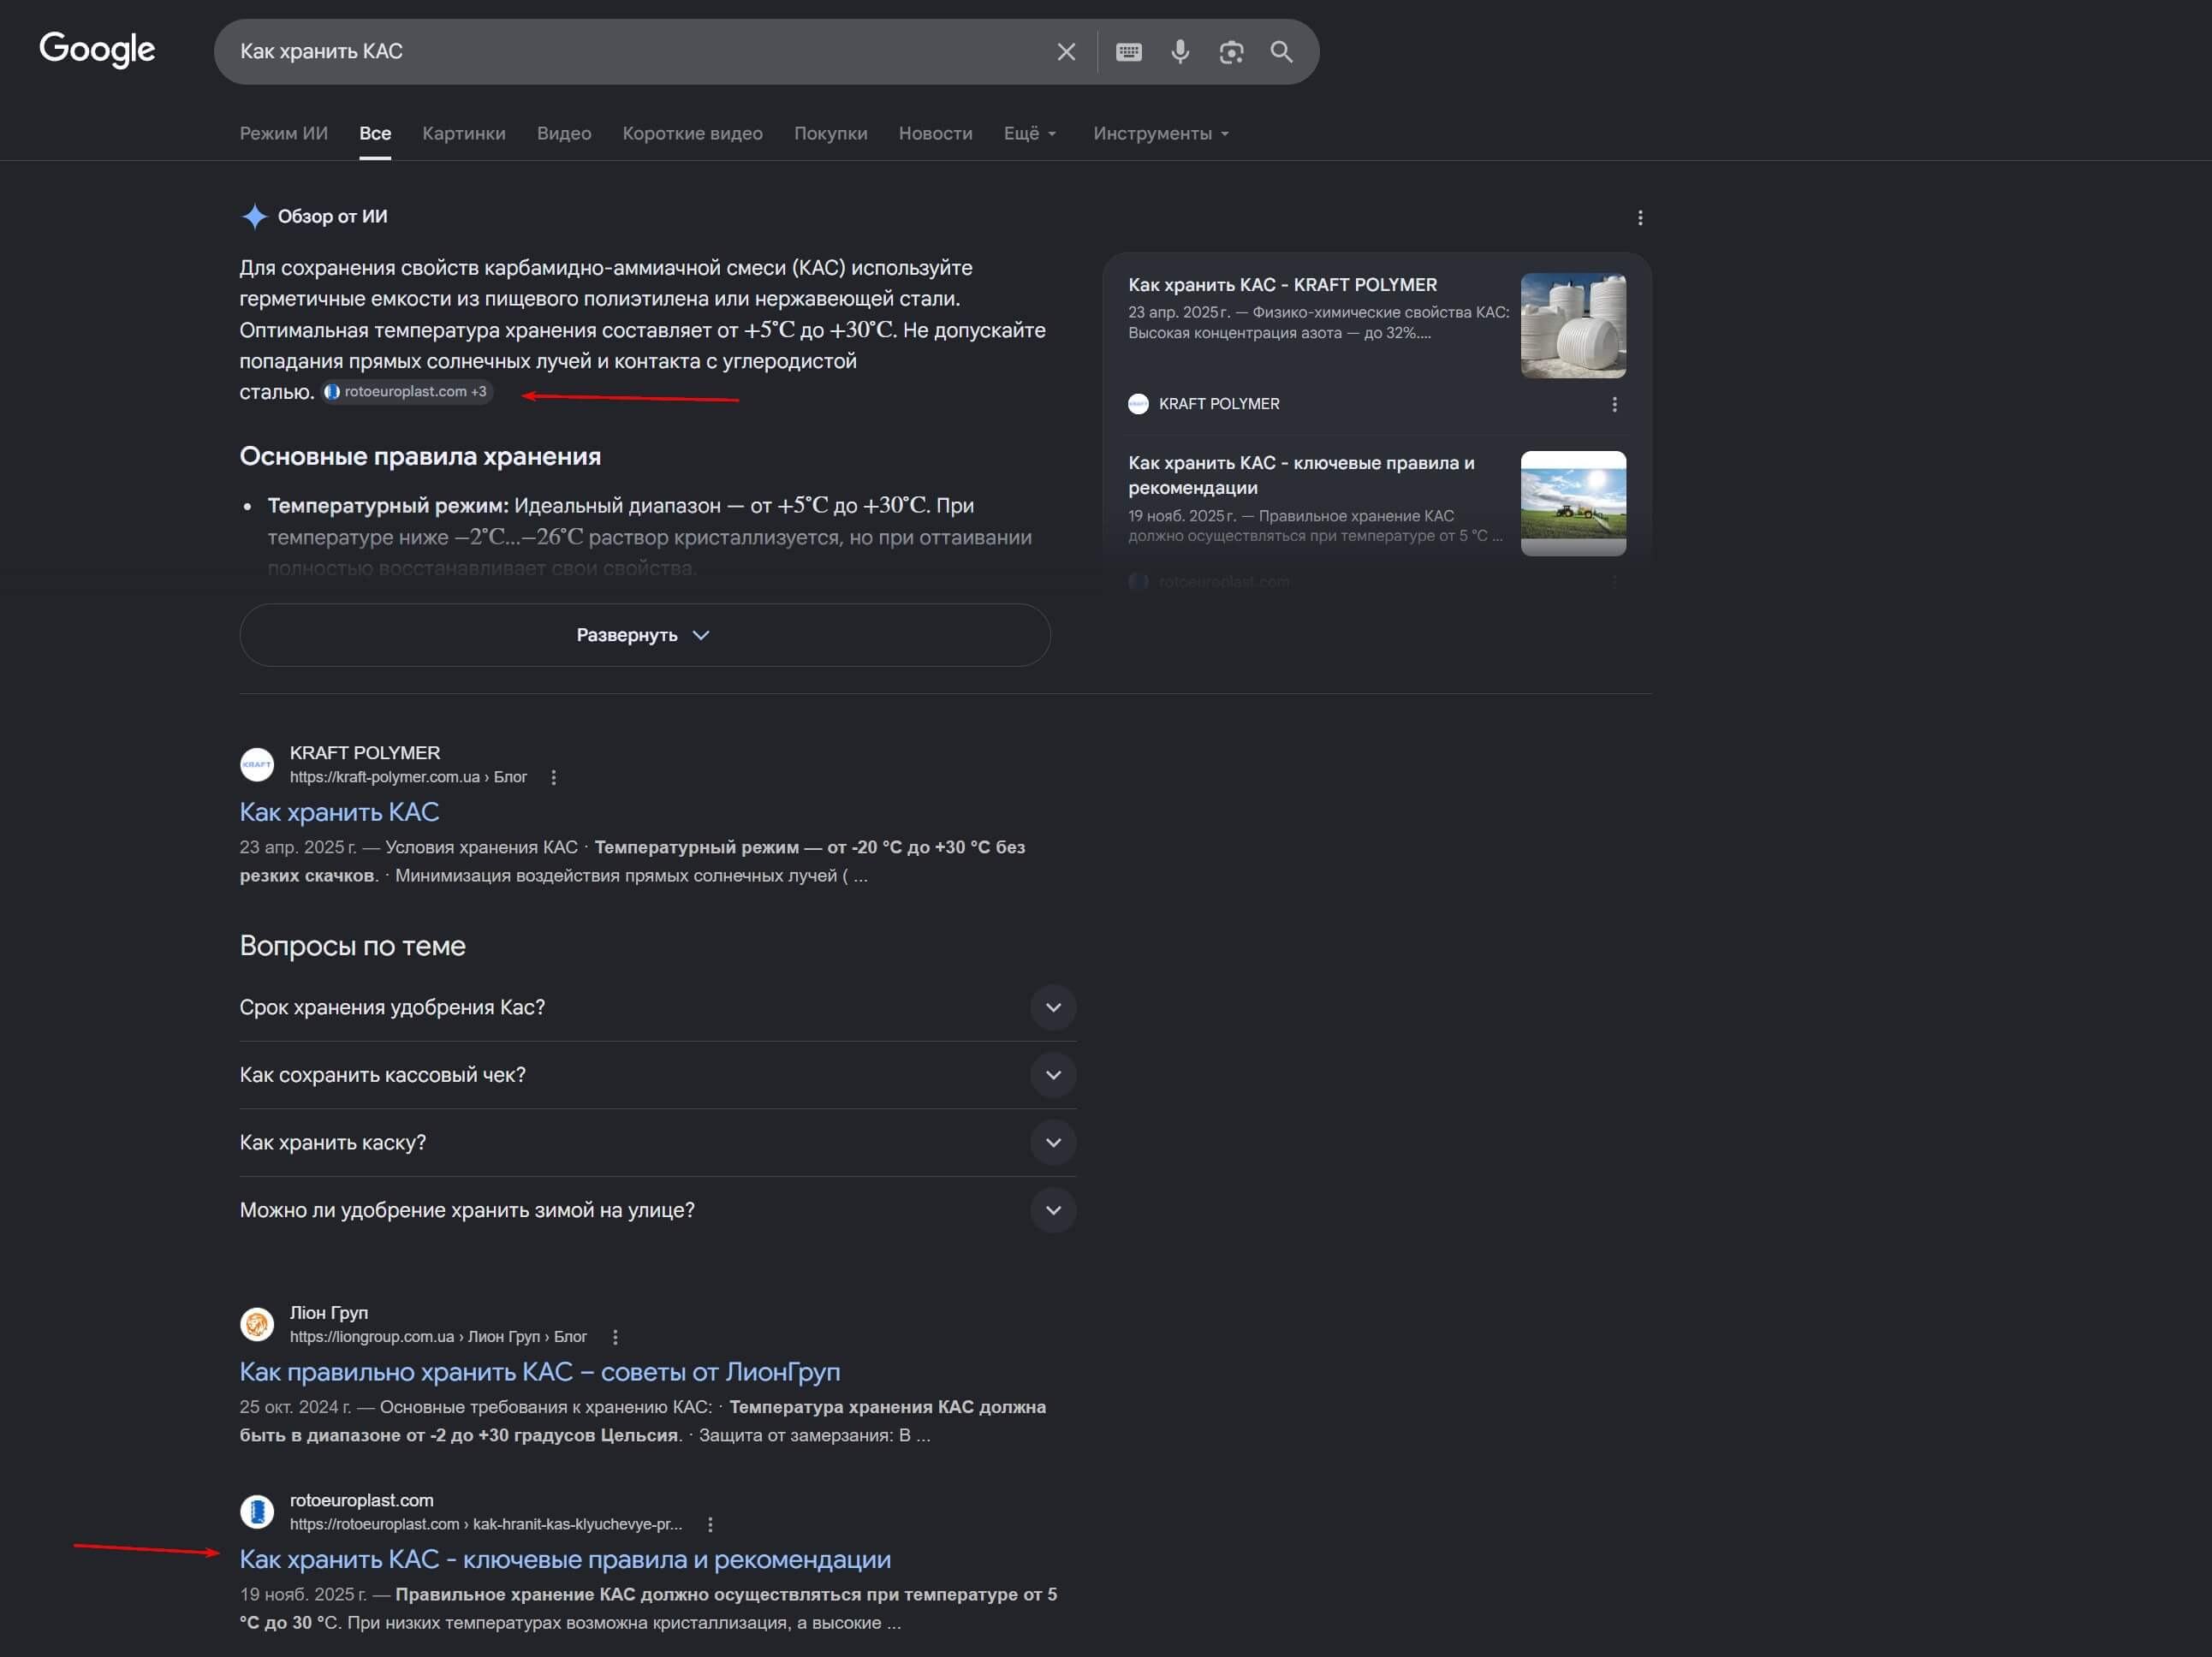Click the Ліон Груп site name
Image resolution: width=2212 pixels, height=1657 pixels.
329,1312
